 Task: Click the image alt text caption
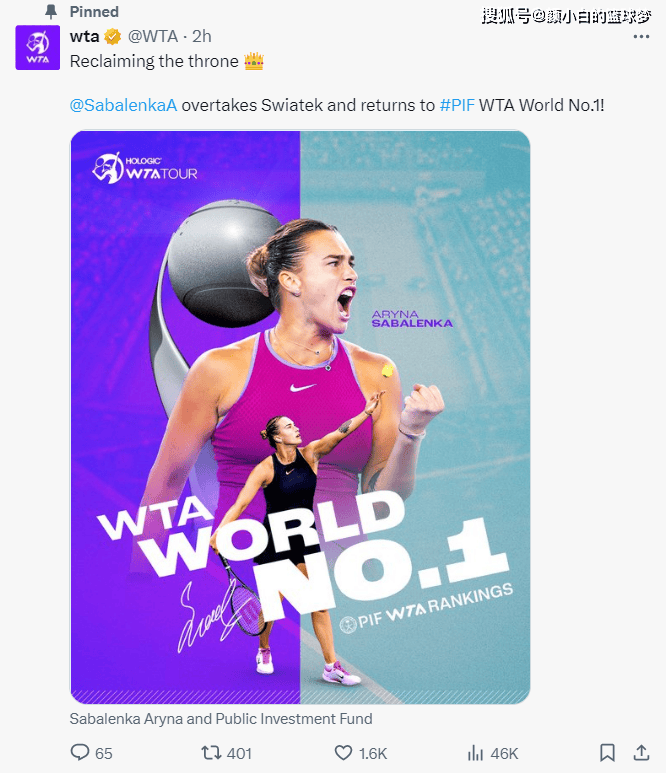pos(221,719)
